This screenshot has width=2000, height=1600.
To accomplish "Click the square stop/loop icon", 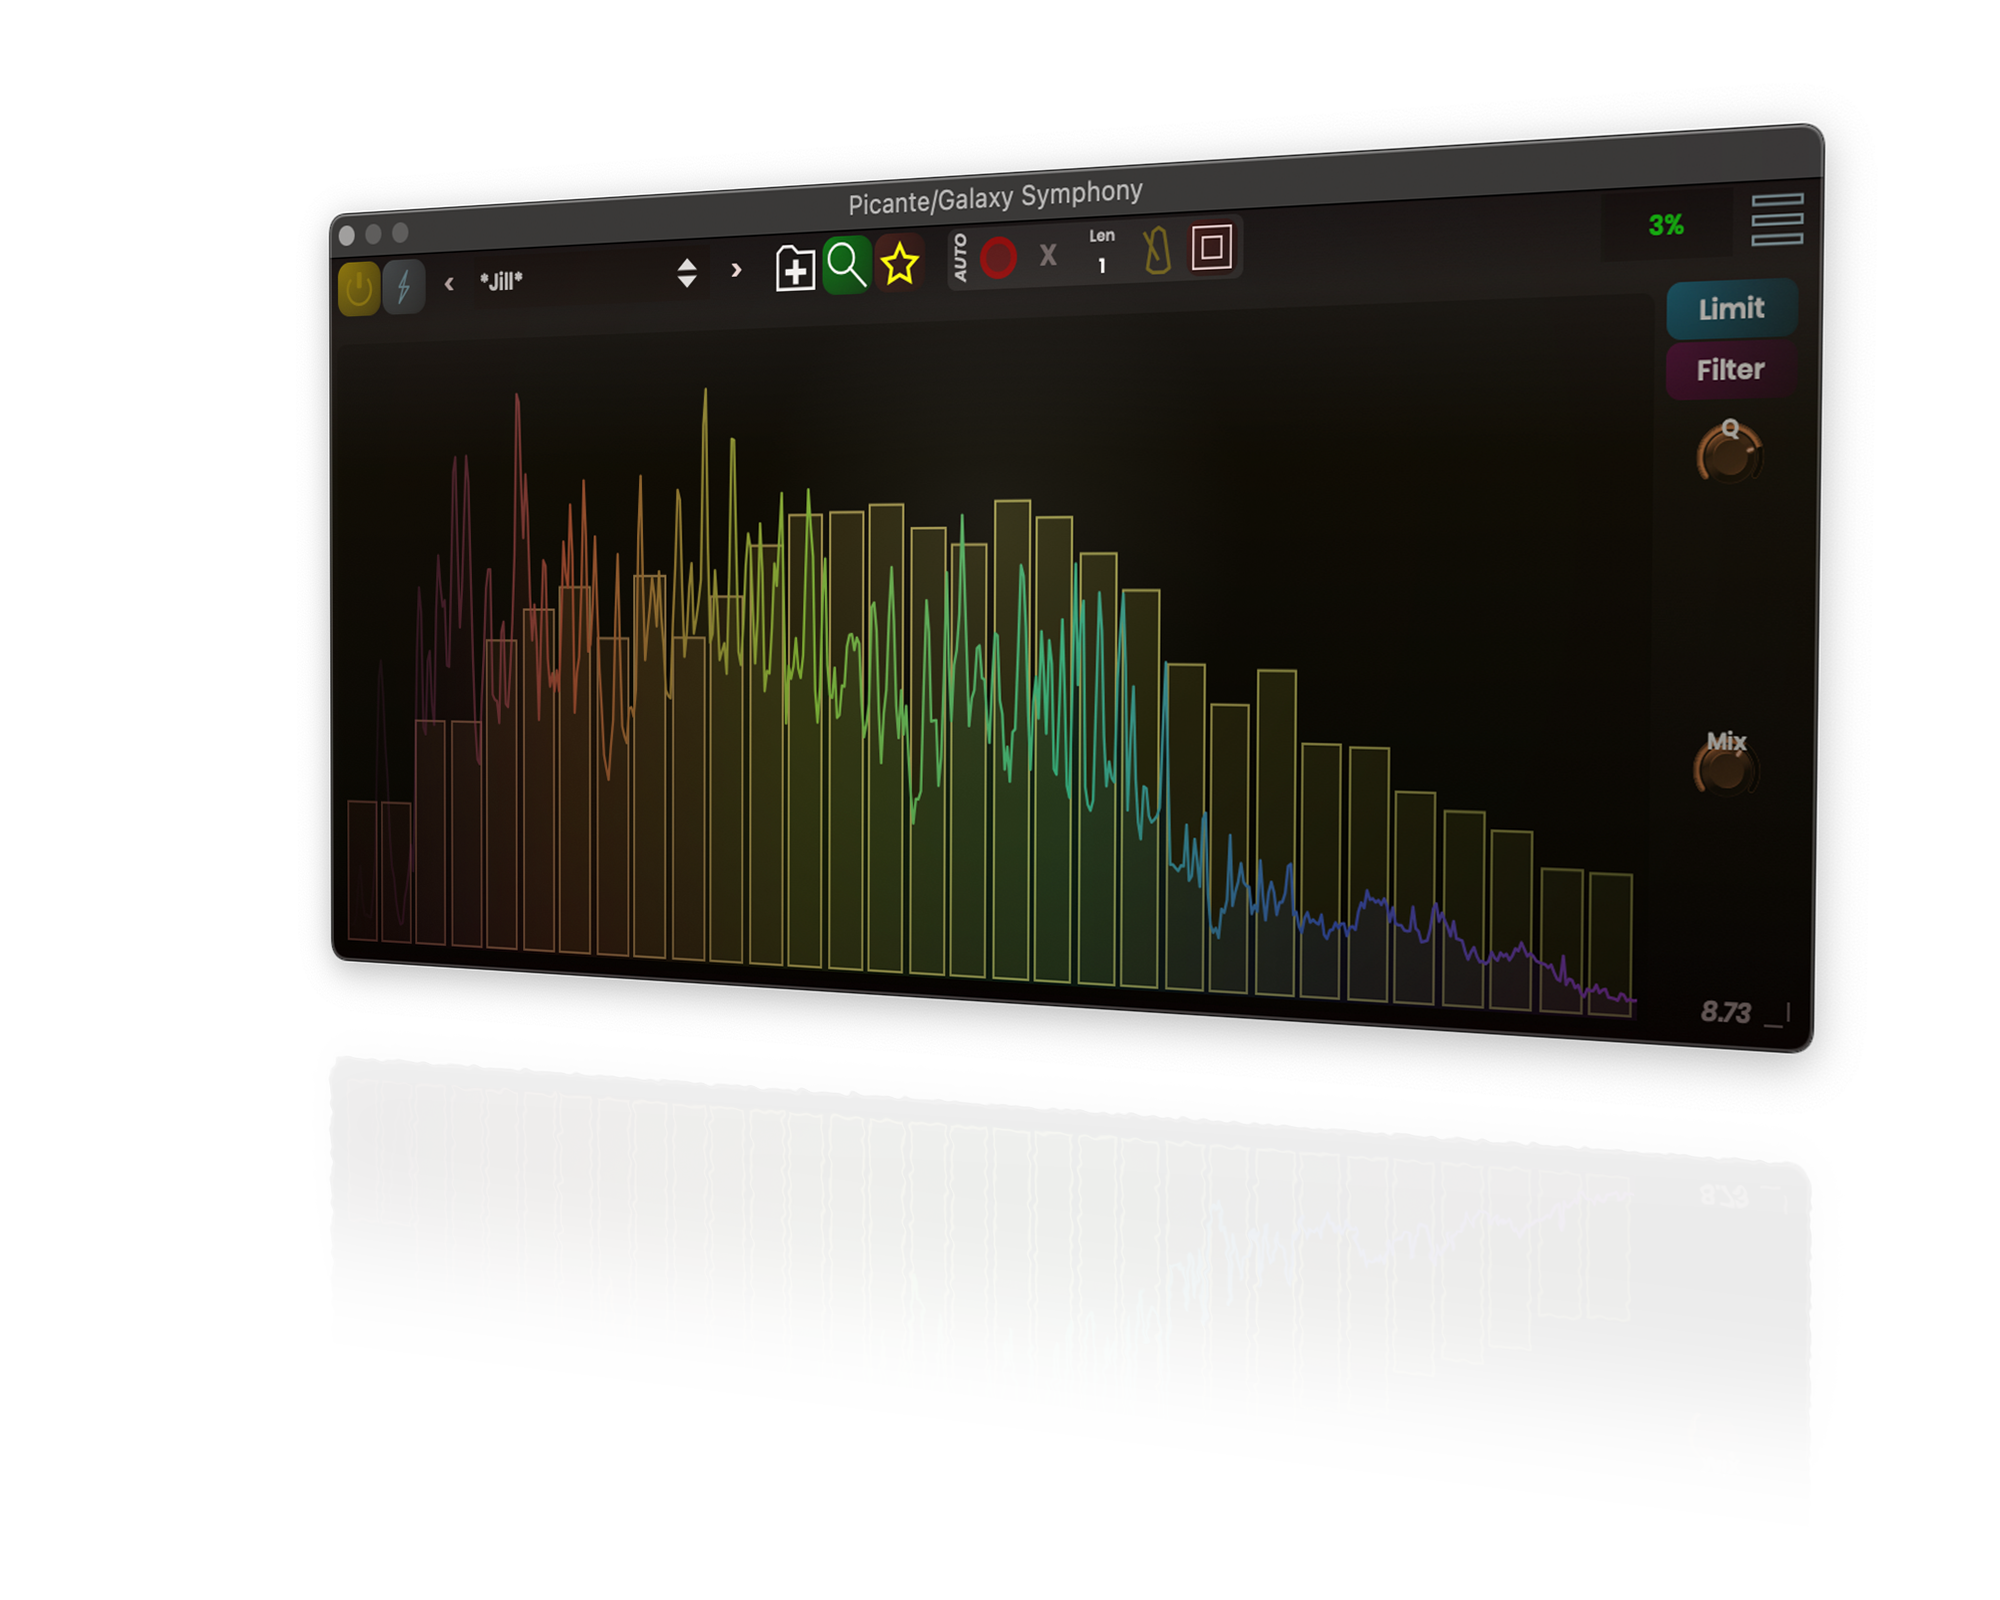I will pyautogui.click(x=1211, y=247).
